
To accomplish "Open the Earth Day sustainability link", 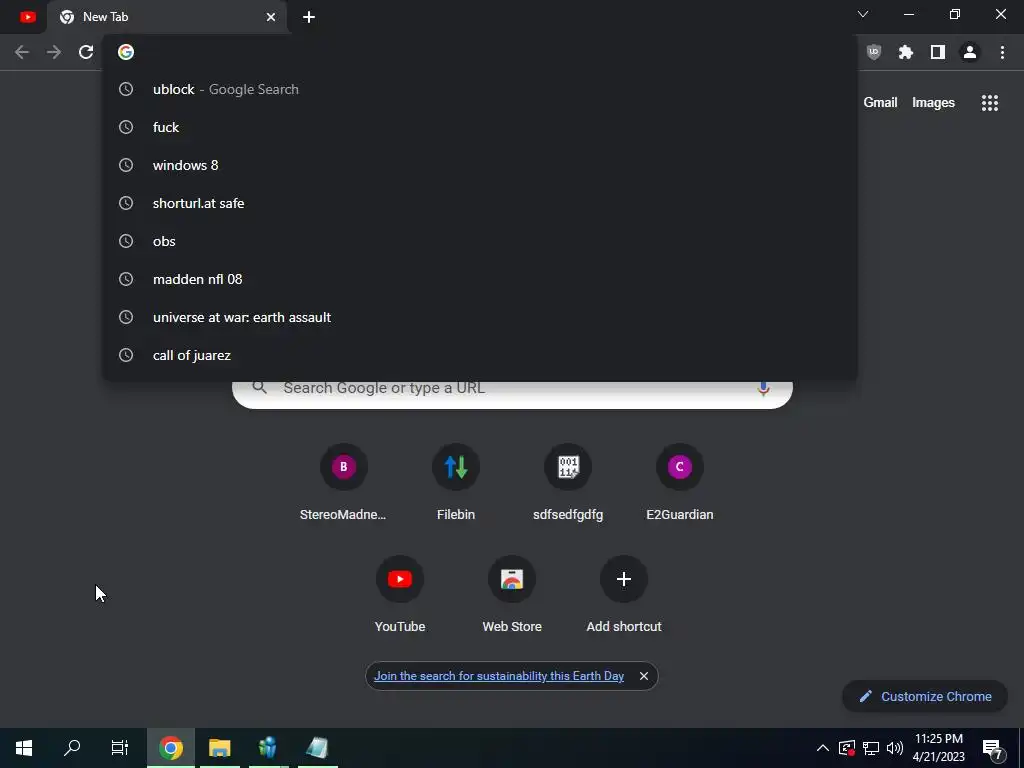I will tap(499, 676).
